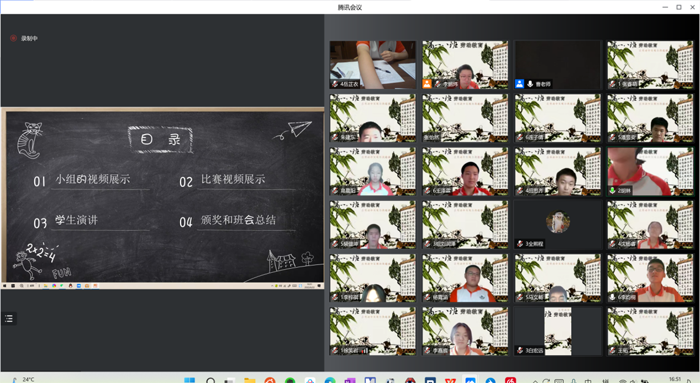The height and width of the screenshot is (383, 700).
Task: Open the Windows Start menu
Action: (x=190, y=380)
